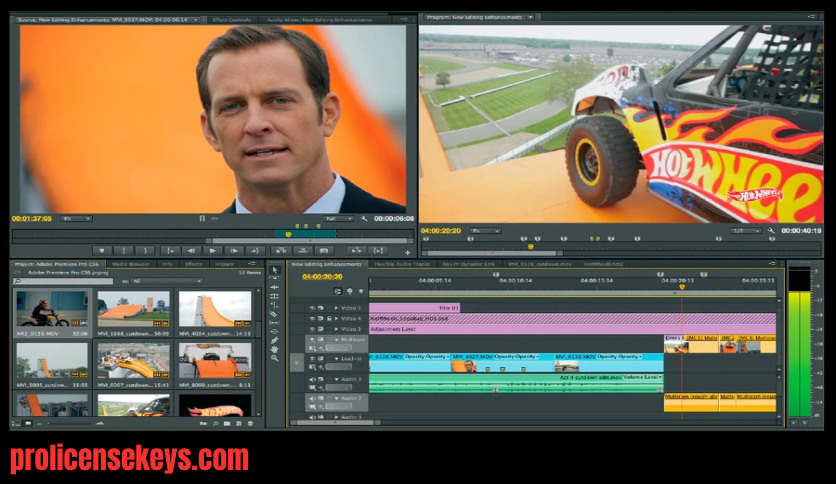Open Source monitor Fit zoom dropdown

(x=77, y=219)
